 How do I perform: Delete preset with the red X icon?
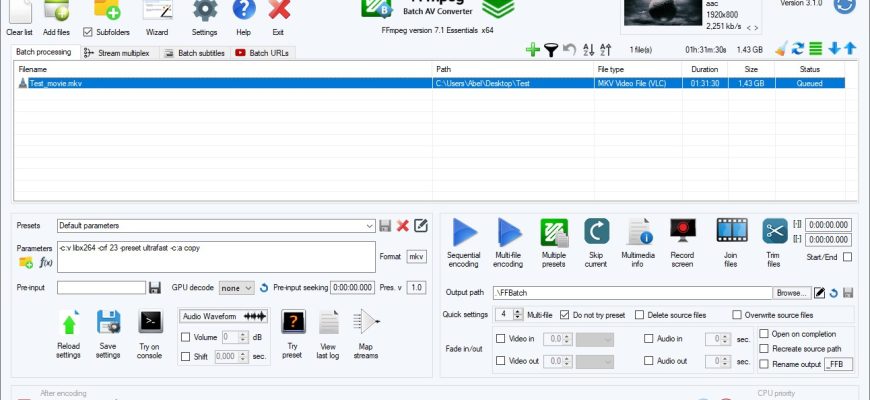click(x=403, y=226)
